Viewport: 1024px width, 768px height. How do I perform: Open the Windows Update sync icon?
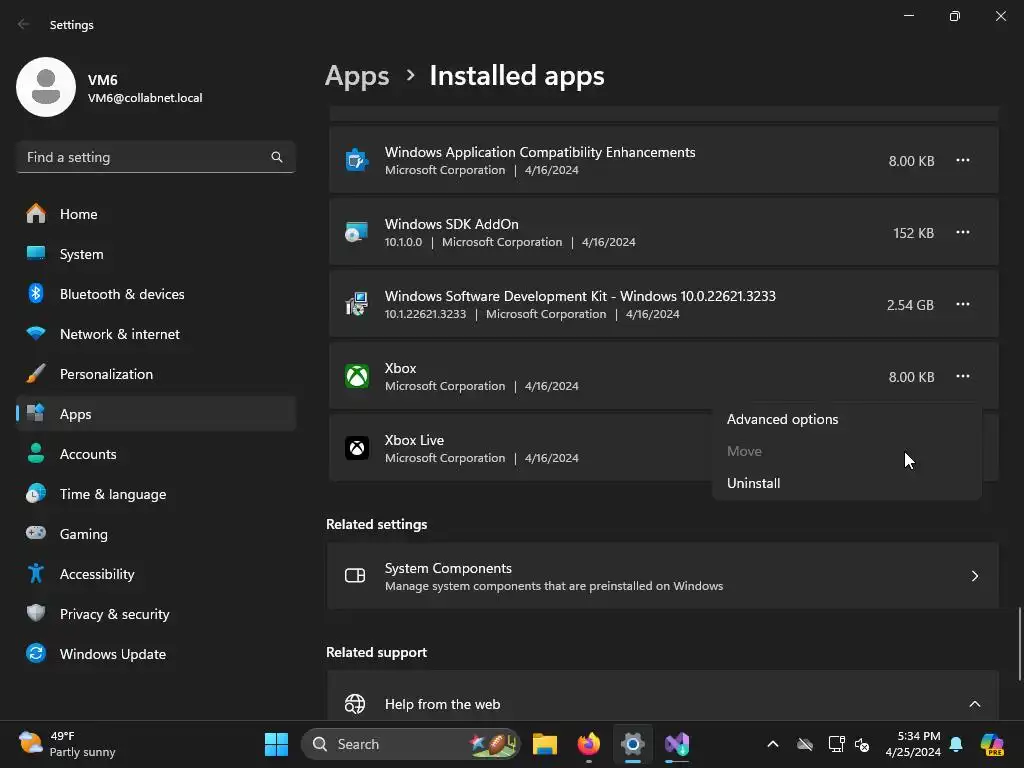click(x=36, y=653)
